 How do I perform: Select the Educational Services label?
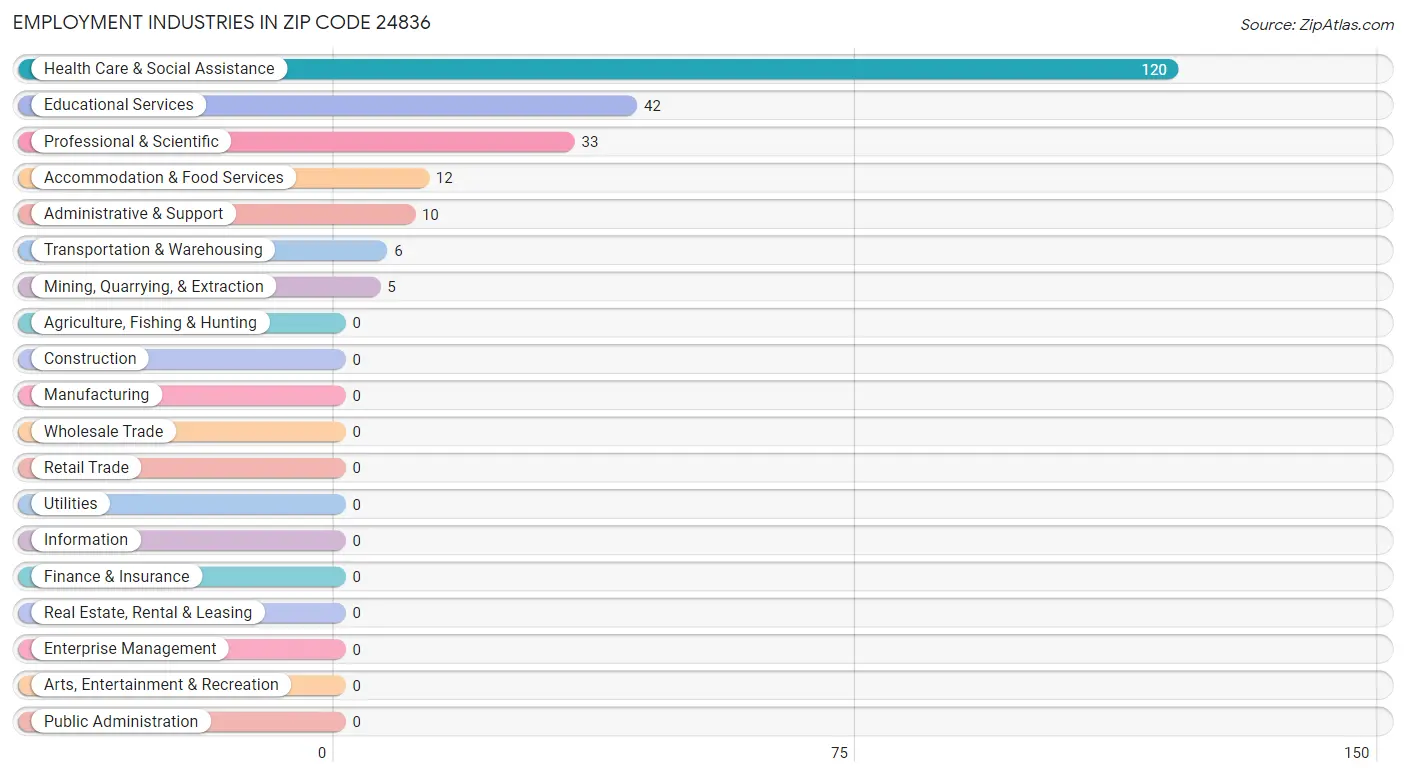(119, 105)
